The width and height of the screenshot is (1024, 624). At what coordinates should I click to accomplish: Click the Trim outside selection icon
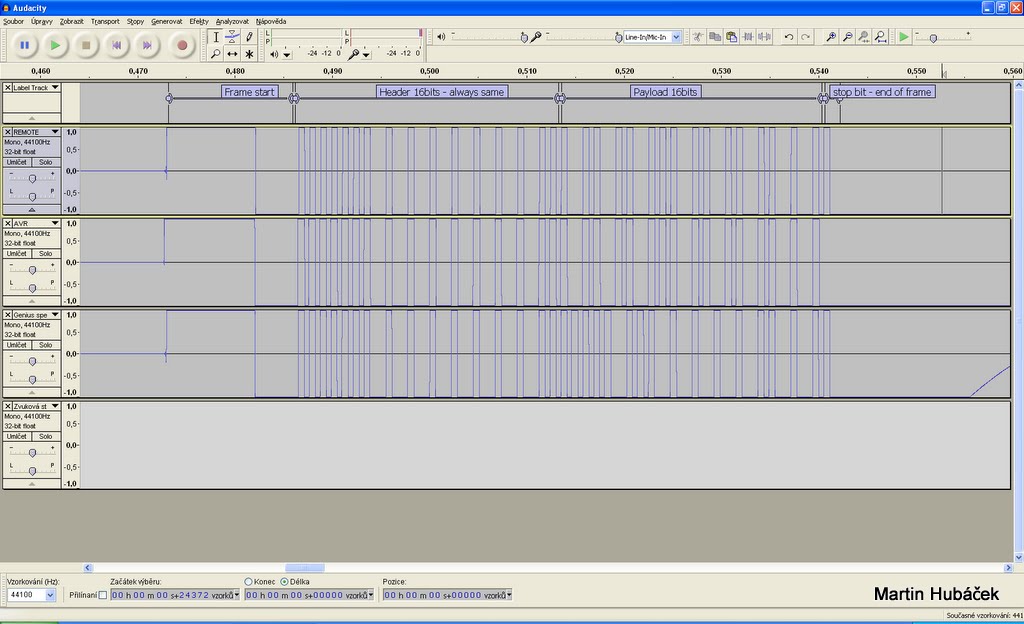[x=748, y=37]
